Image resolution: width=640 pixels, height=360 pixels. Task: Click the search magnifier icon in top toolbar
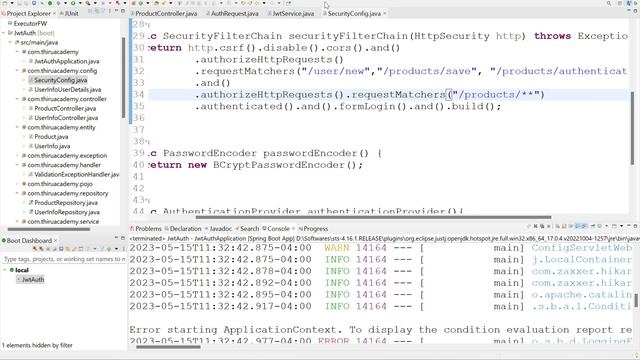609,3
